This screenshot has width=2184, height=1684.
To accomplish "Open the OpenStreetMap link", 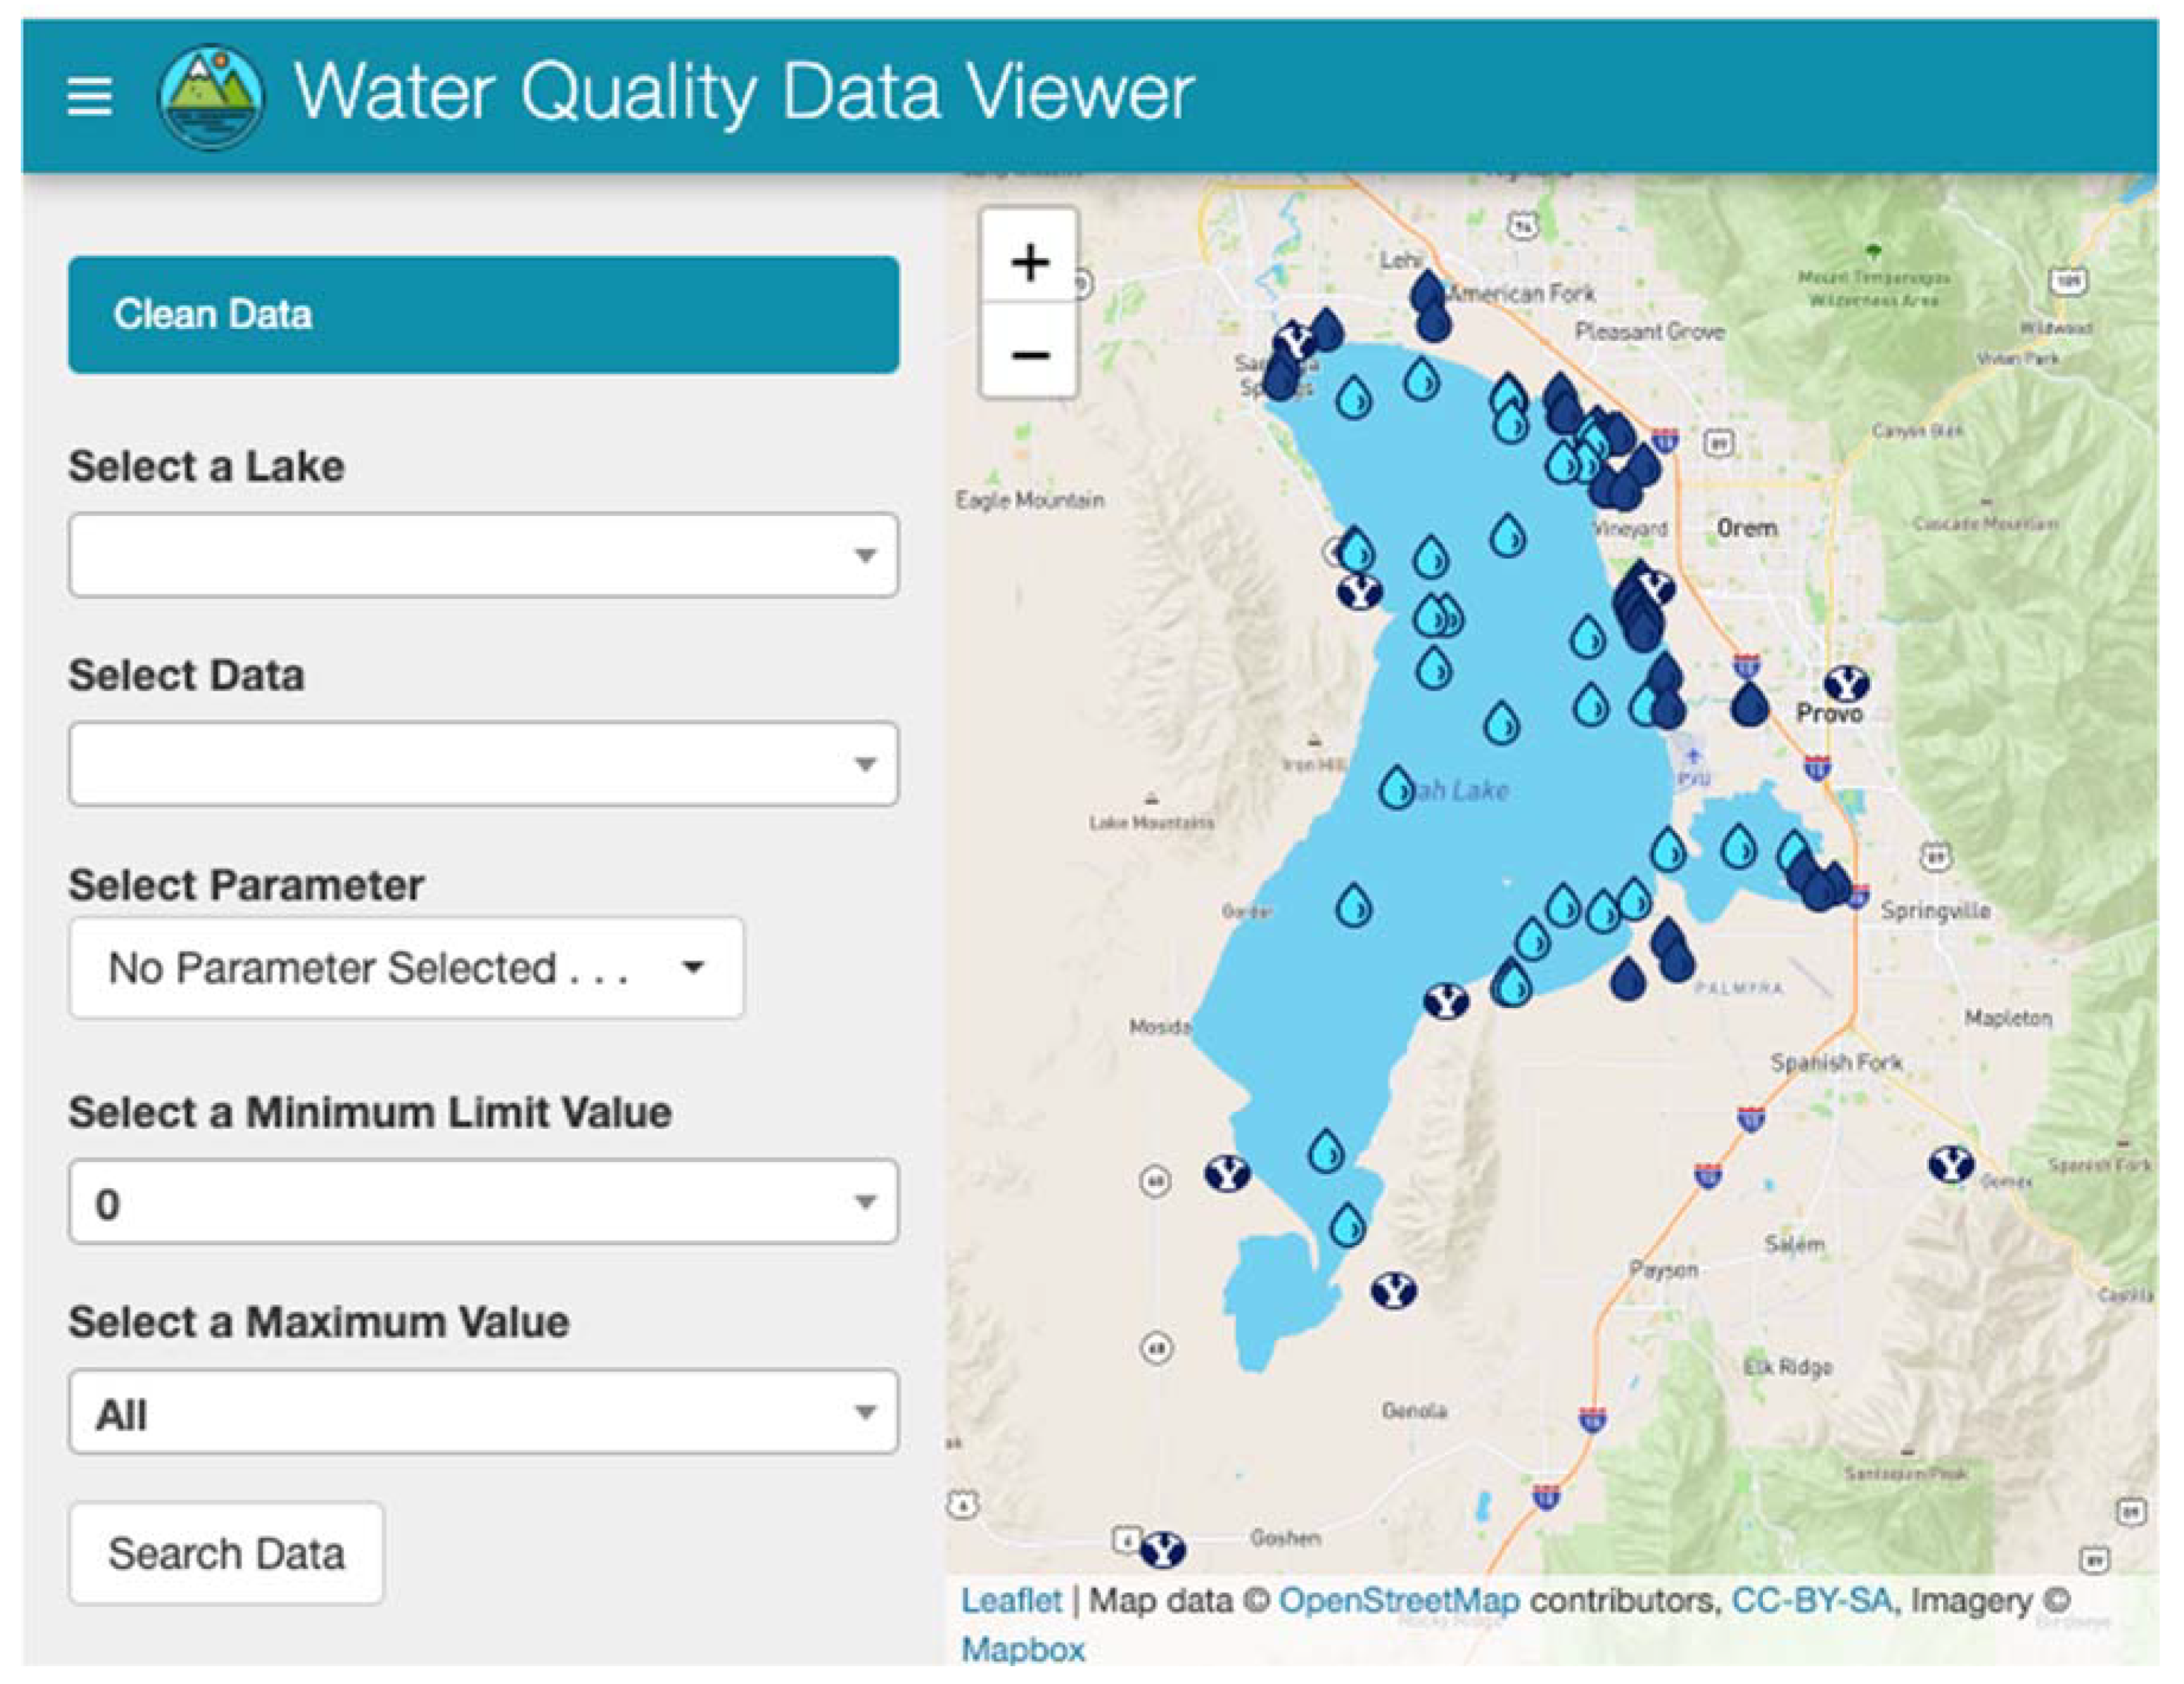I will coord(1399,1600).
